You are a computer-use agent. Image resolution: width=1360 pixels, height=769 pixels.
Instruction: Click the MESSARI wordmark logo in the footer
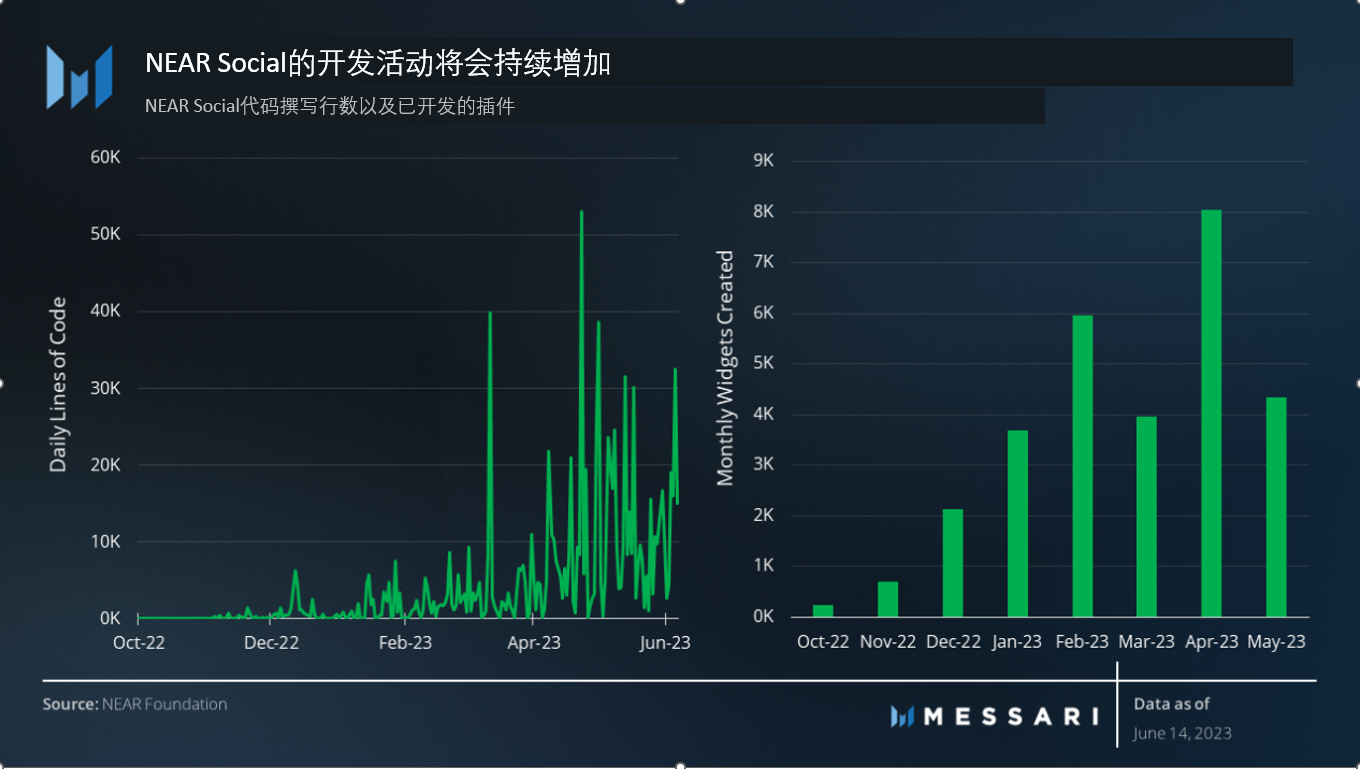pyautogui.click(x=994, y=716)
